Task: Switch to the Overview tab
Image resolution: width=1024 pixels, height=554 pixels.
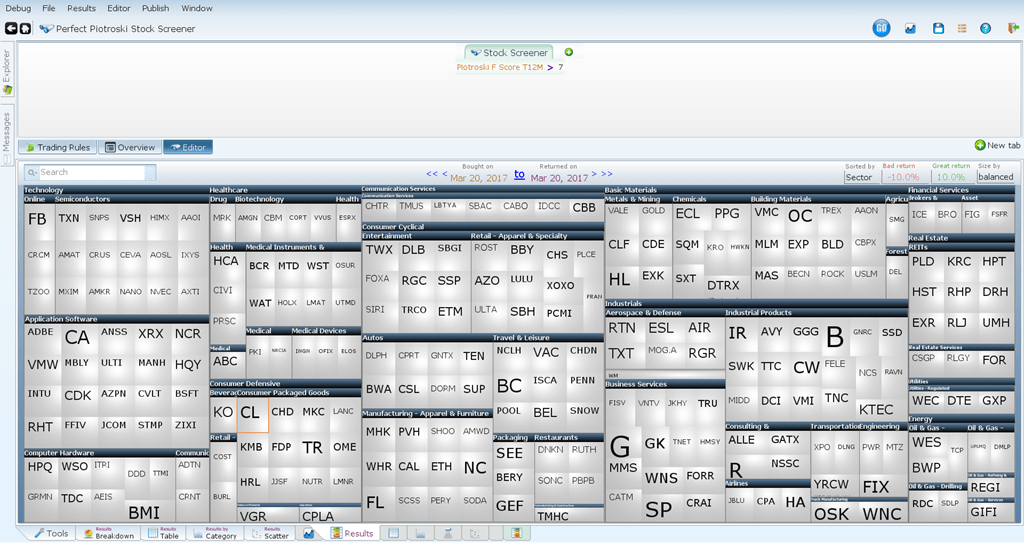Action: [130, 147]
